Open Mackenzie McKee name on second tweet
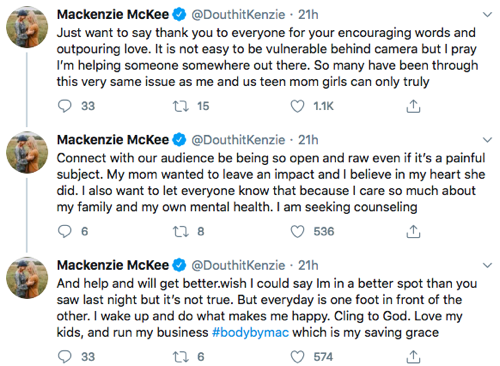500x366 pixels. coord(113,140)
